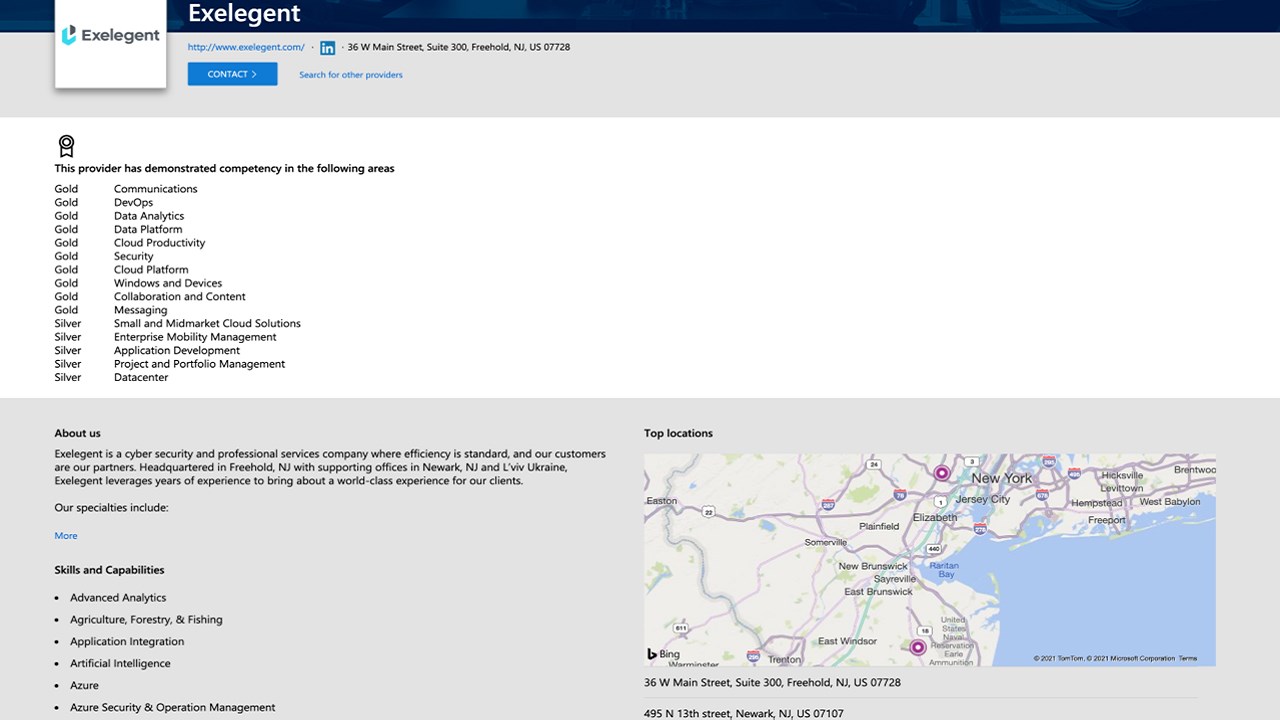The height and width of the screenshot is (720, 1280).
Task: Click 'New Brunswick' label on the map
Action: point(873,566)
